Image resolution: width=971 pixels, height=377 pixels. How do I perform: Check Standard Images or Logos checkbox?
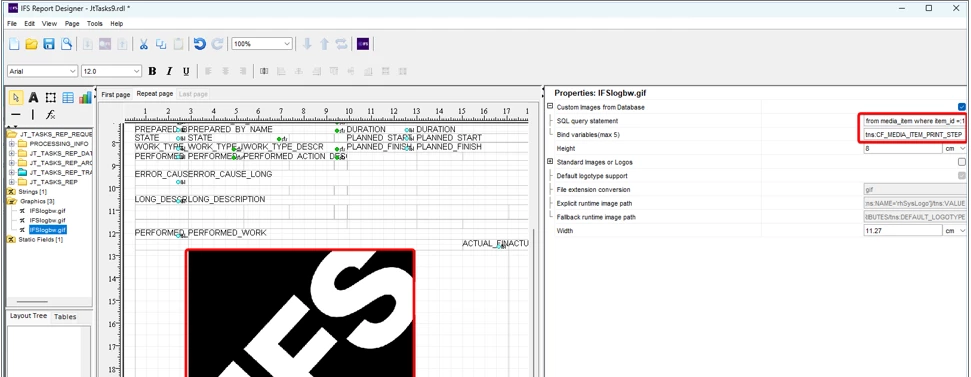click(962, 162)
